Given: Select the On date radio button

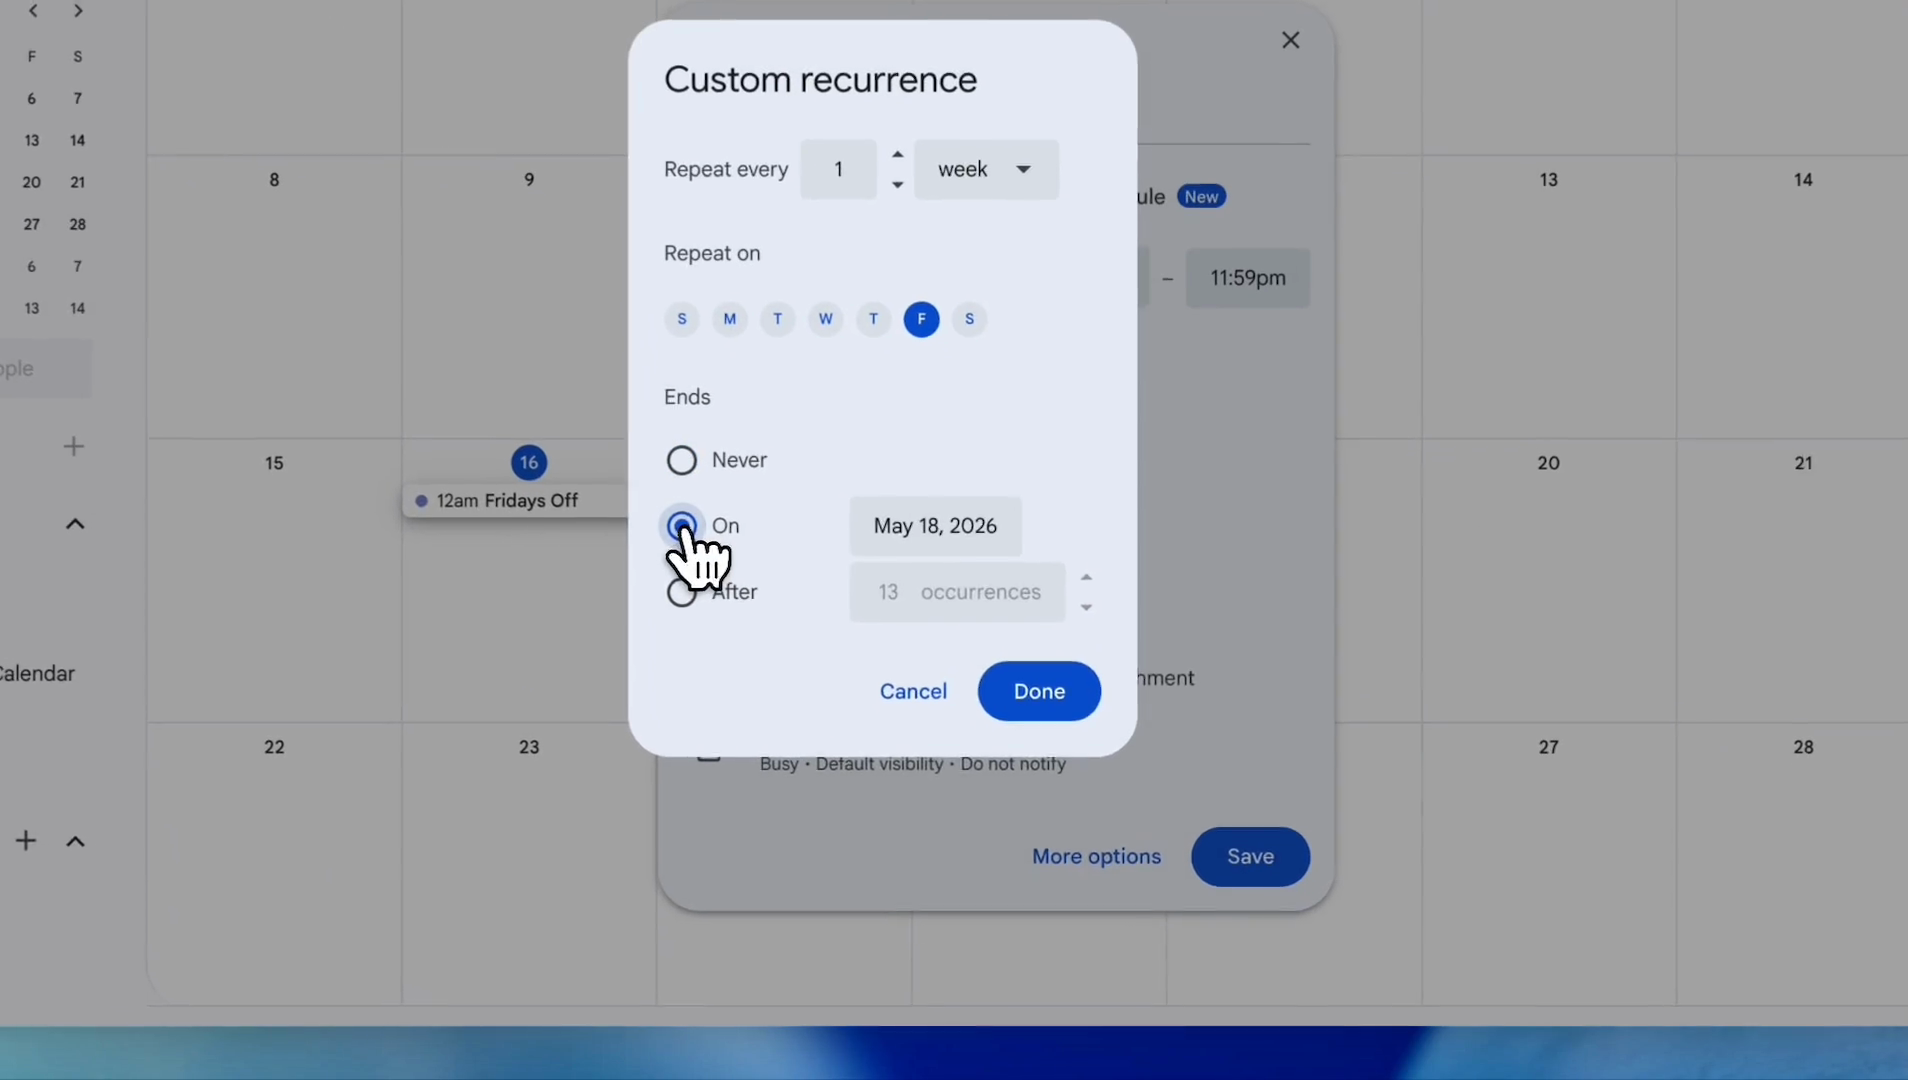Looking at the screenshot, I should pyautogui.click(x=681, y=525).
